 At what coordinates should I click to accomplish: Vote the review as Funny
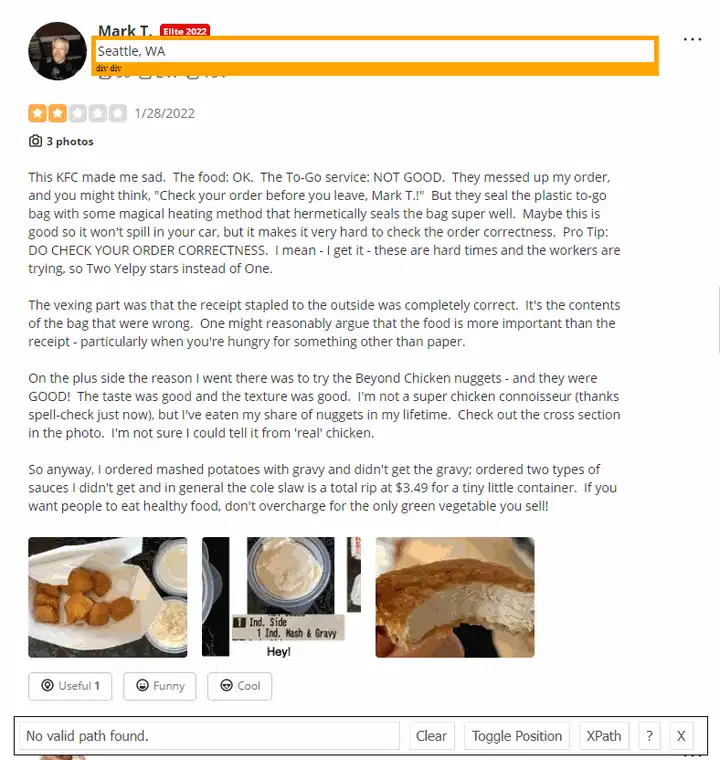pyautogui.click(x=160, y=686)
